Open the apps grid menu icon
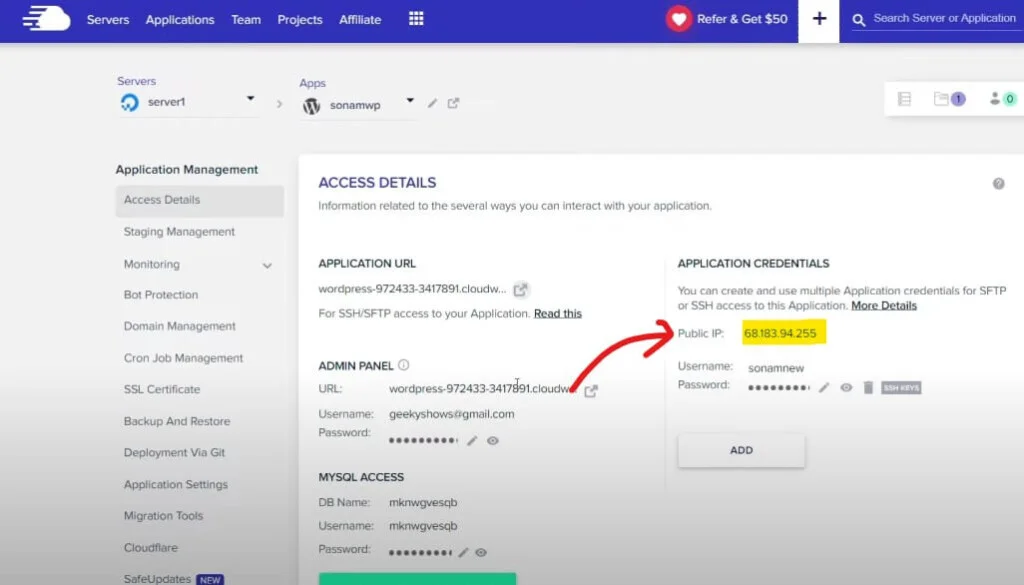The height and width of the screenshot is (585, 1024). [x=416, y=19]
